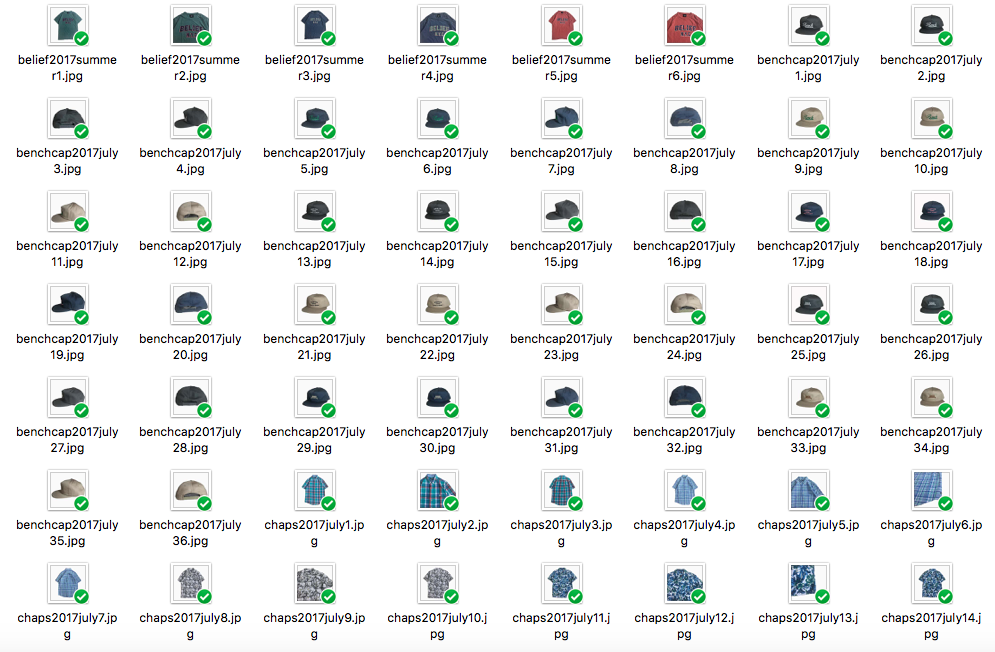Select the belief2017summer2.jpg green shirt thumbnail
The image size is (995, 652).
191,25
